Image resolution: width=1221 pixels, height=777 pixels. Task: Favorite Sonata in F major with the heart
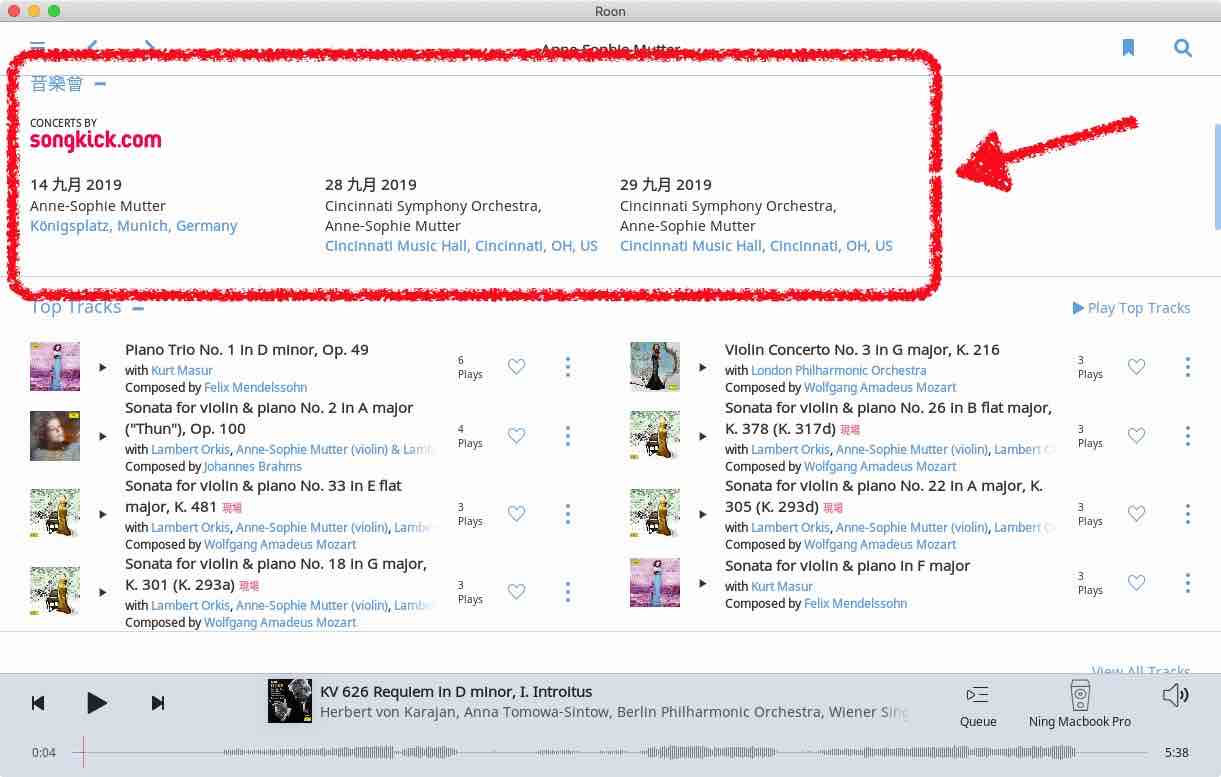(1136, 583)
